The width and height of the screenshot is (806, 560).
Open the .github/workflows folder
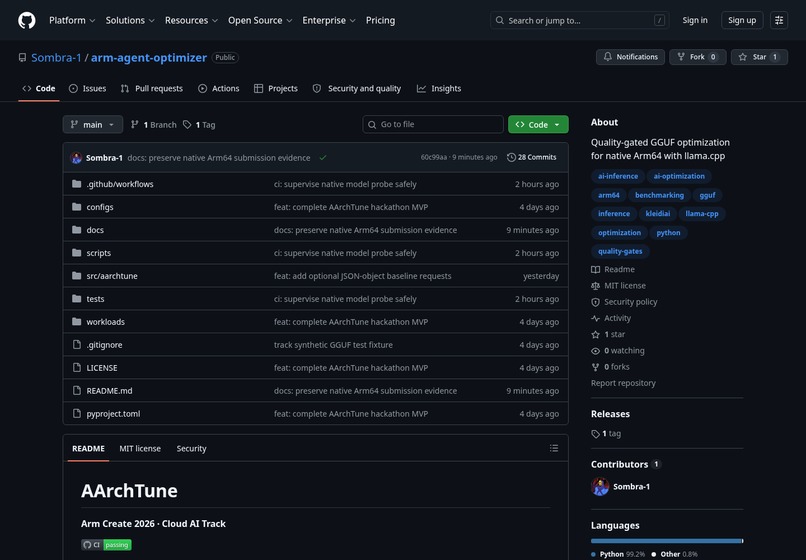click(x=120, y=184)
